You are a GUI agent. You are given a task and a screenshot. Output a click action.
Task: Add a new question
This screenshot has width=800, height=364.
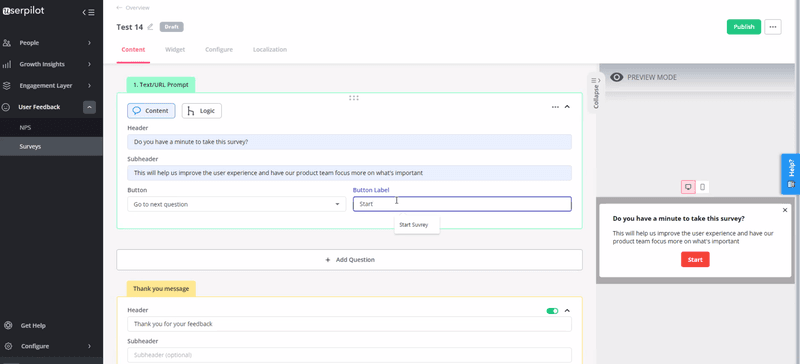click(x=349, y=259)
